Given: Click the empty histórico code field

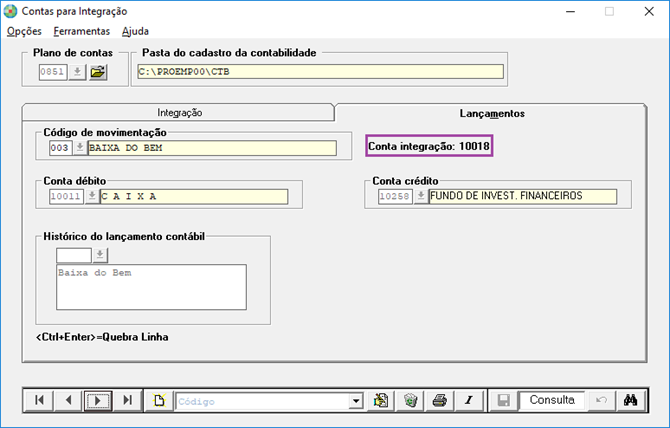Looking at the screenshot, I should [x=74, y=255].
